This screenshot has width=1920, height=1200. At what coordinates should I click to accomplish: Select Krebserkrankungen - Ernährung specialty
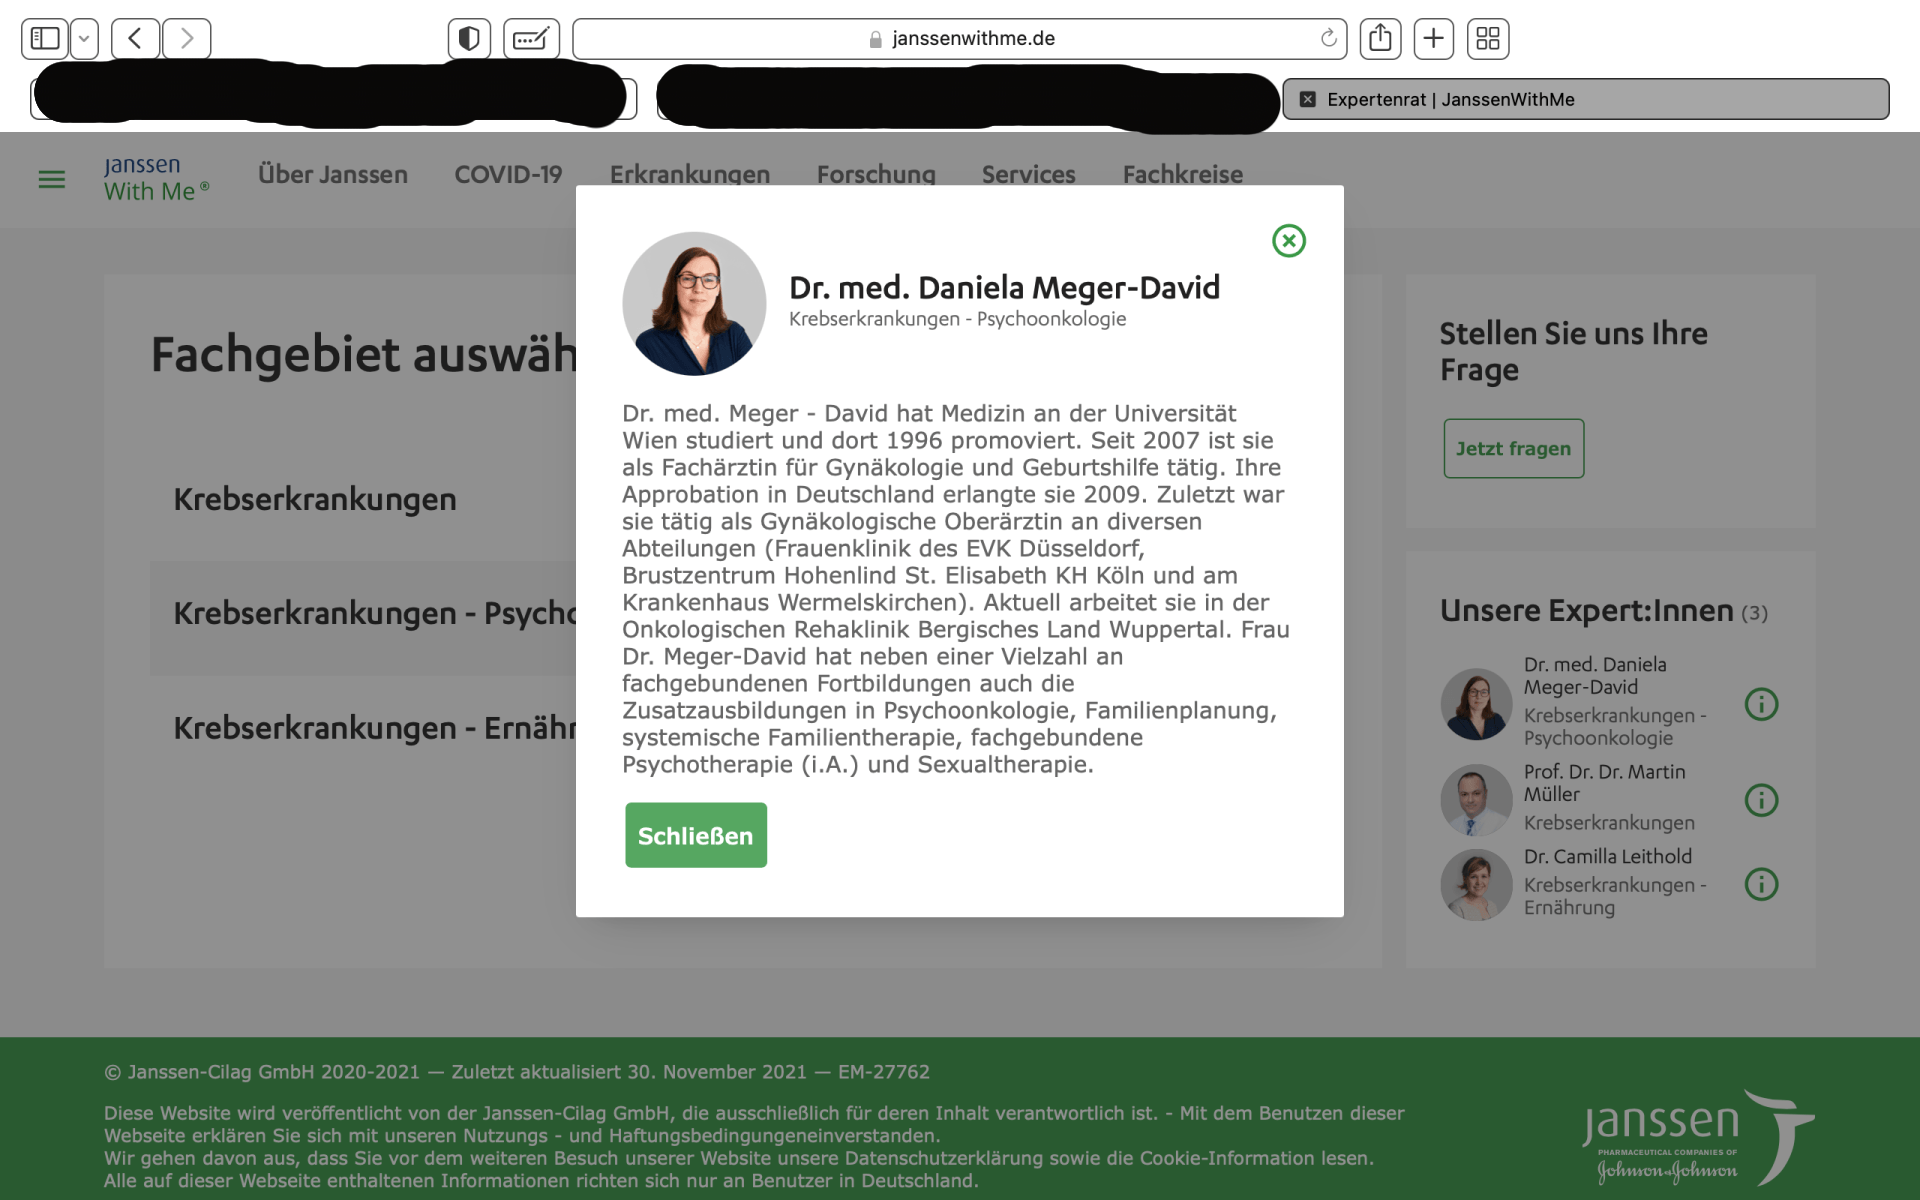(x=375, y=728)
